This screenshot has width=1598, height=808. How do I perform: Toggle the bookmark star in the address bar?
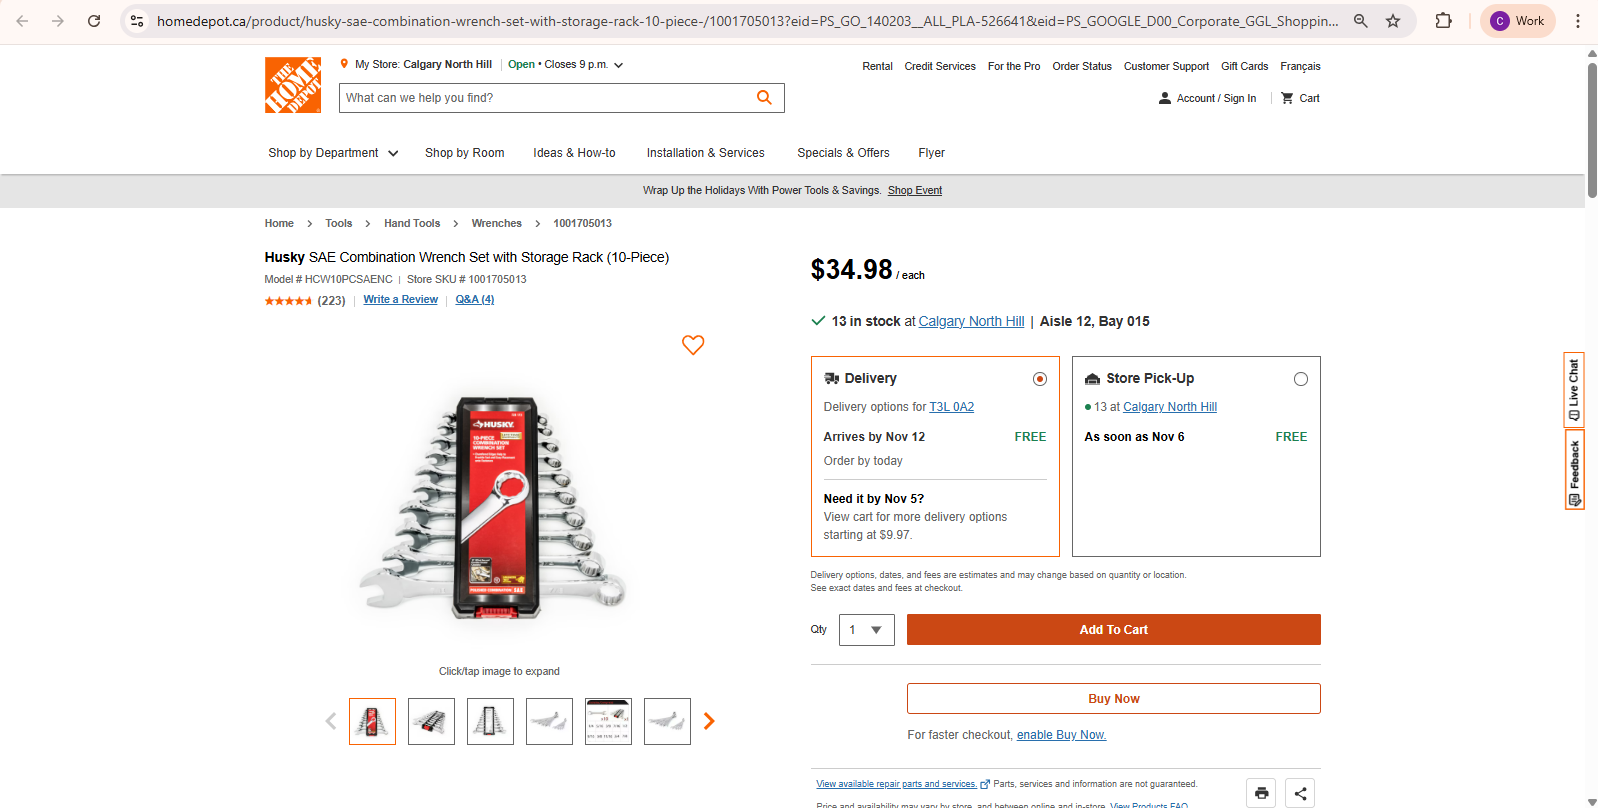coord(1393,19)
